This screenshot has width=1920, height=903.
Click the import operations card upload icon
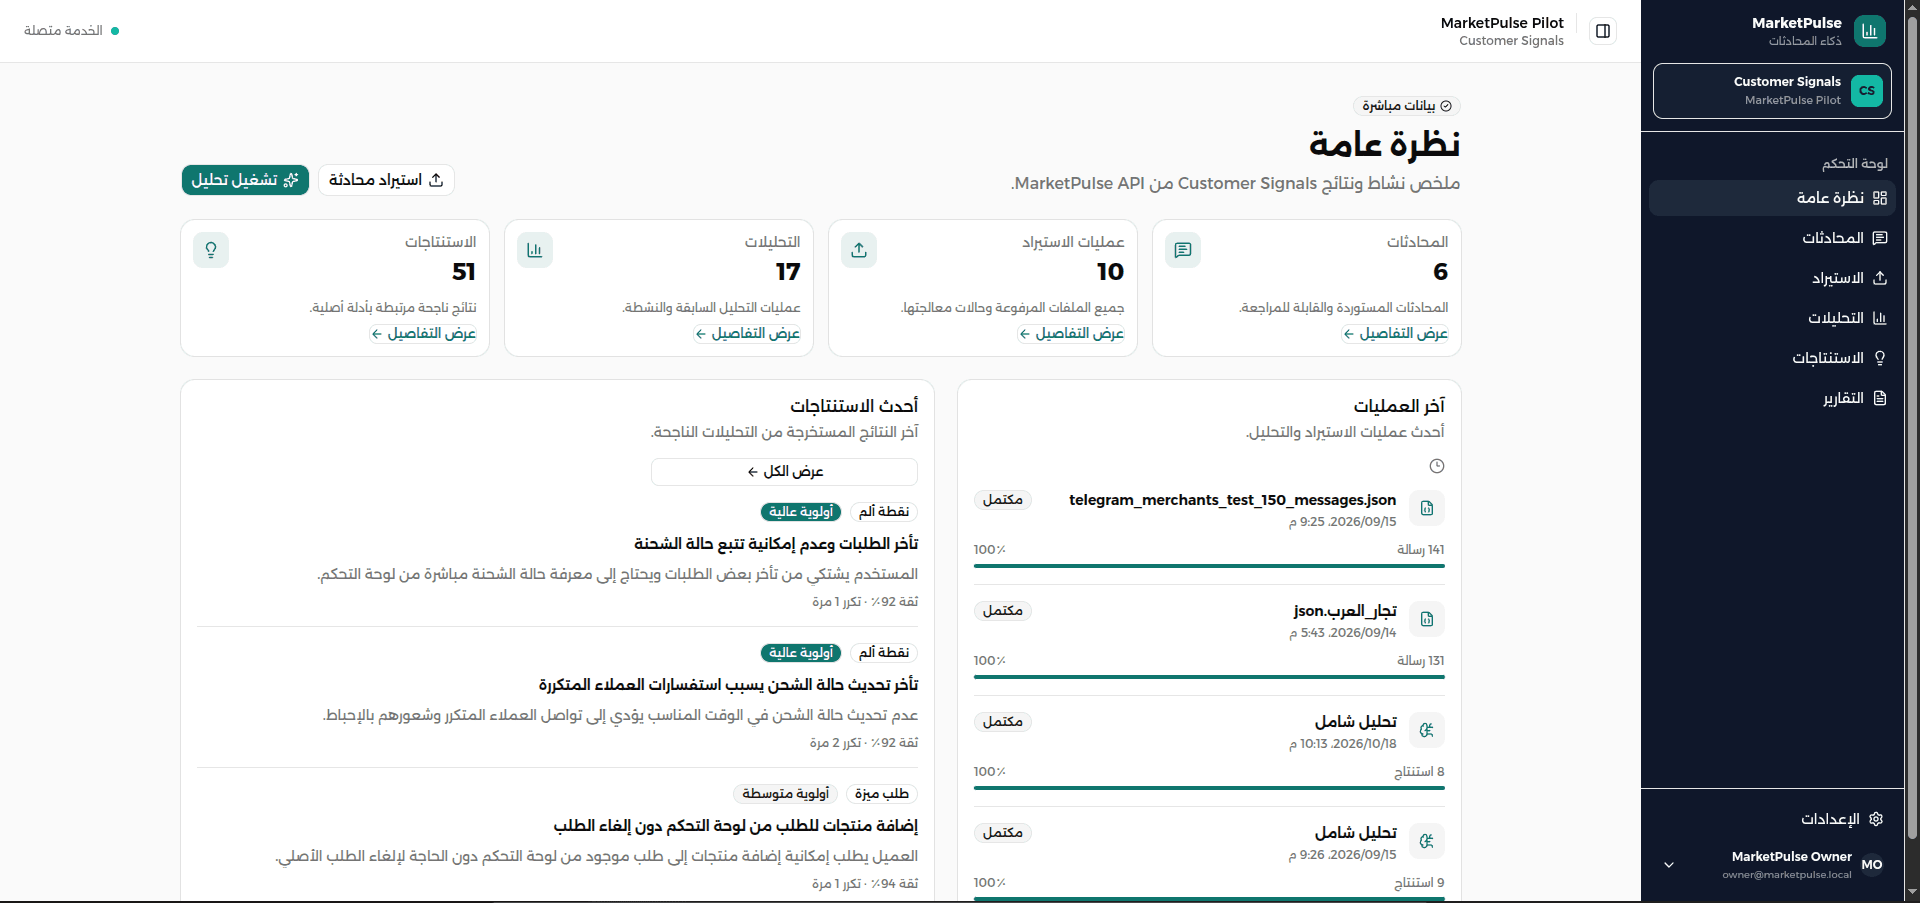pos(859,250)
